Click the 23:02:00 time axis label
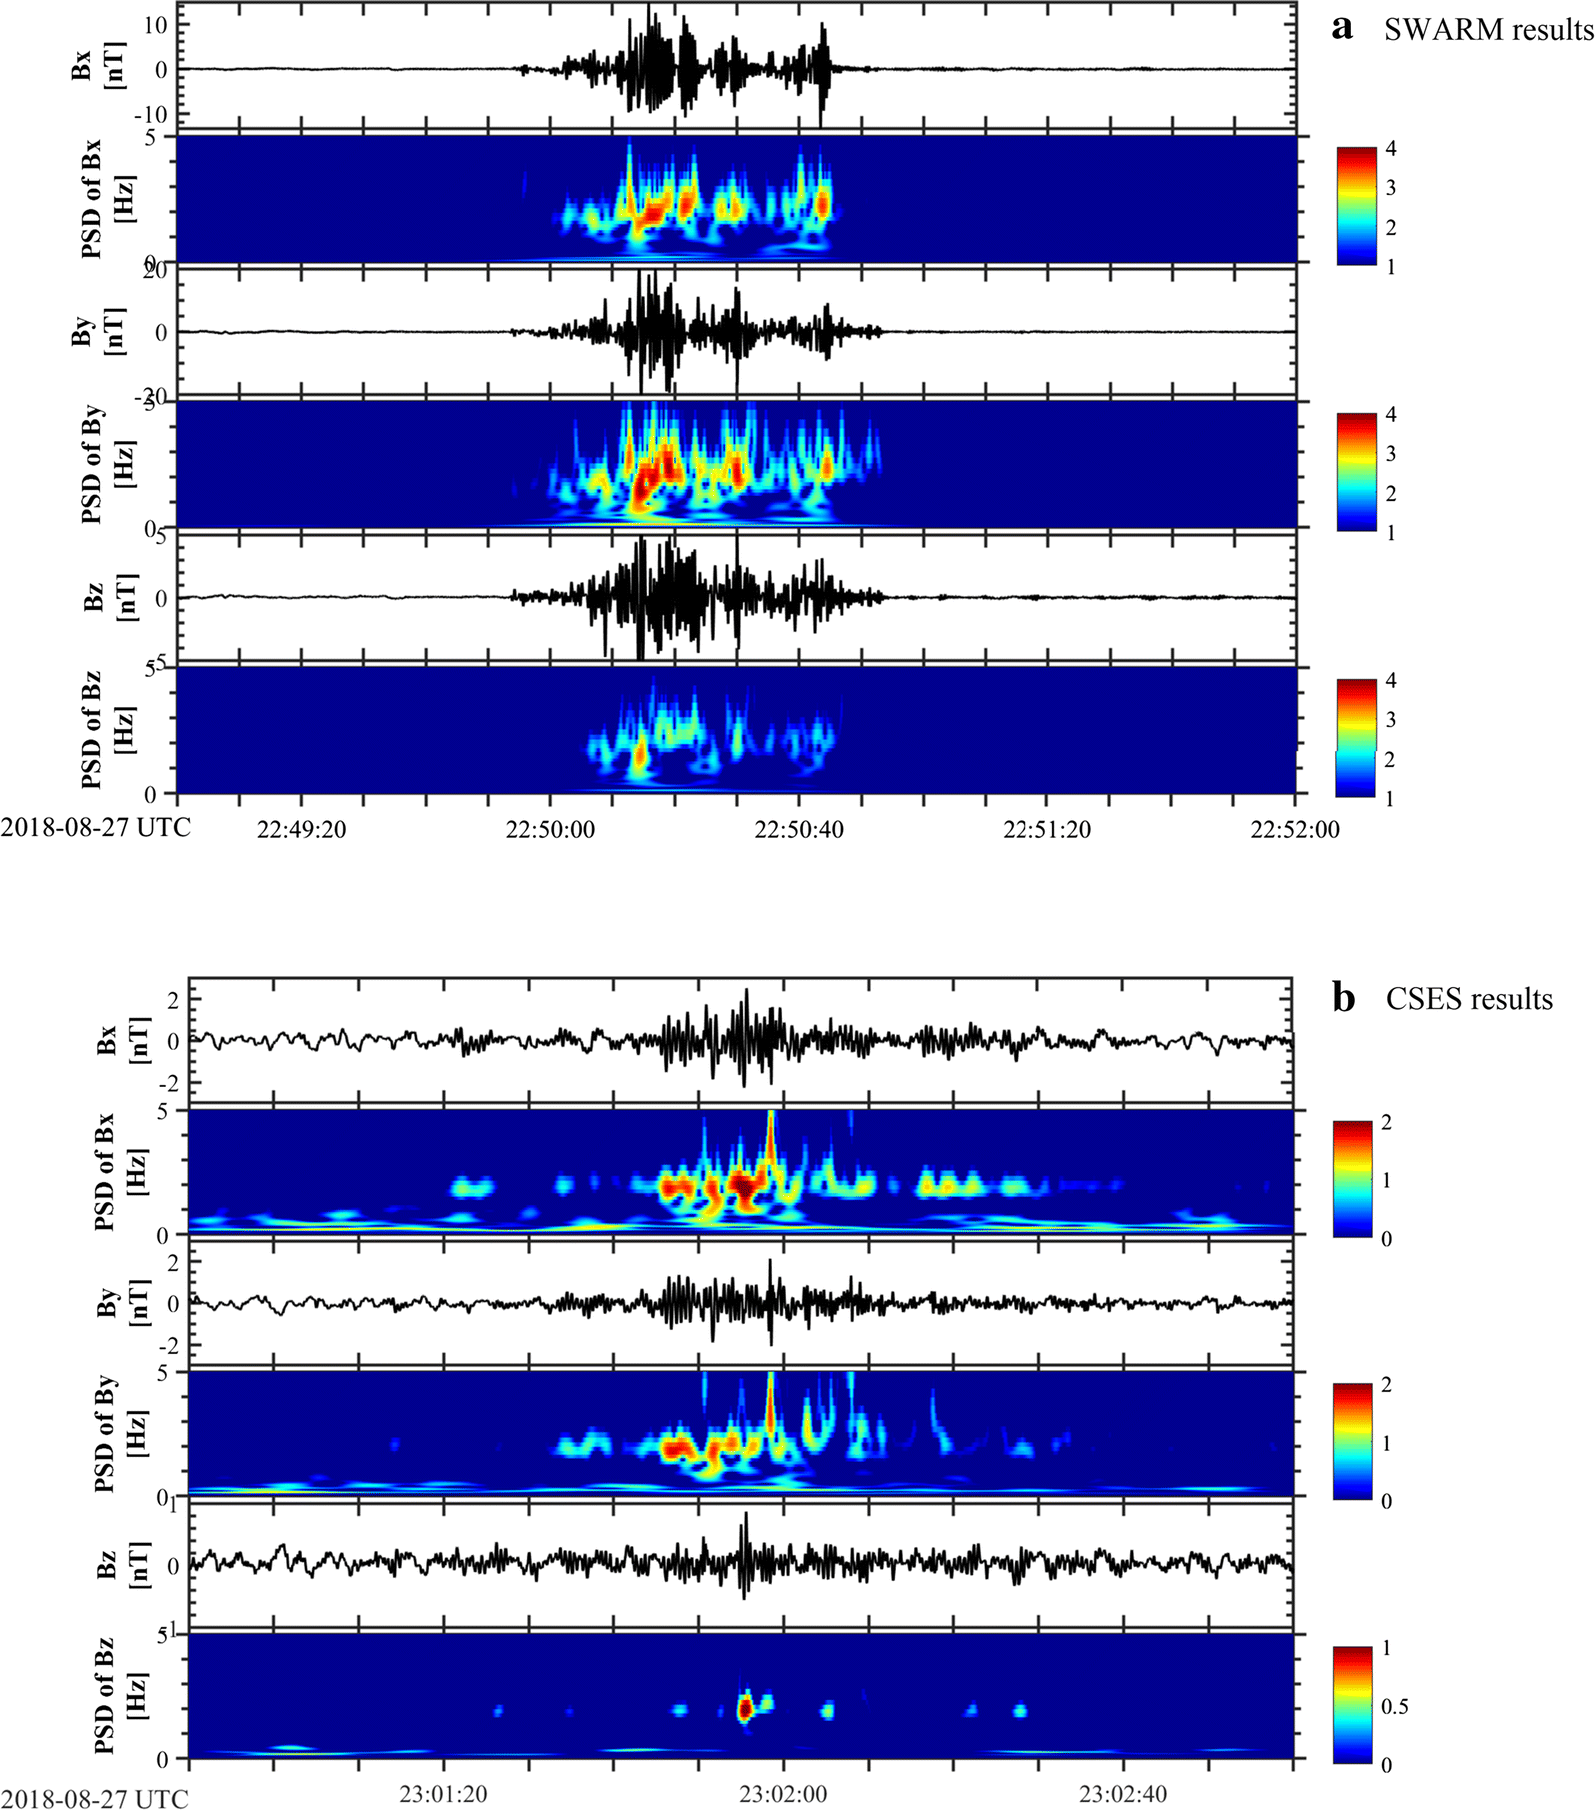This screenshot has height=1810, width=1595. point(783,1794)
